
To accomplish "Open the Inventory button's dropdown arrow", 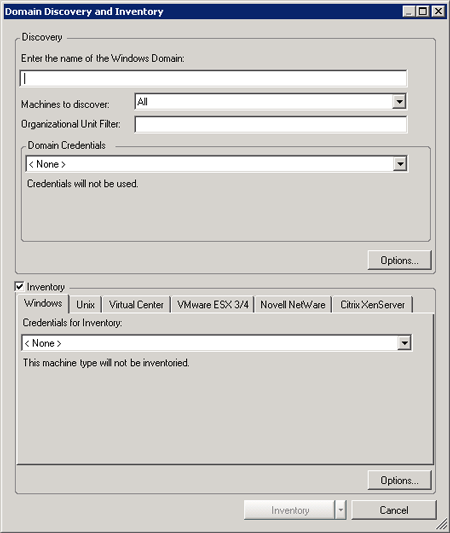I will [x=341, y=510].
